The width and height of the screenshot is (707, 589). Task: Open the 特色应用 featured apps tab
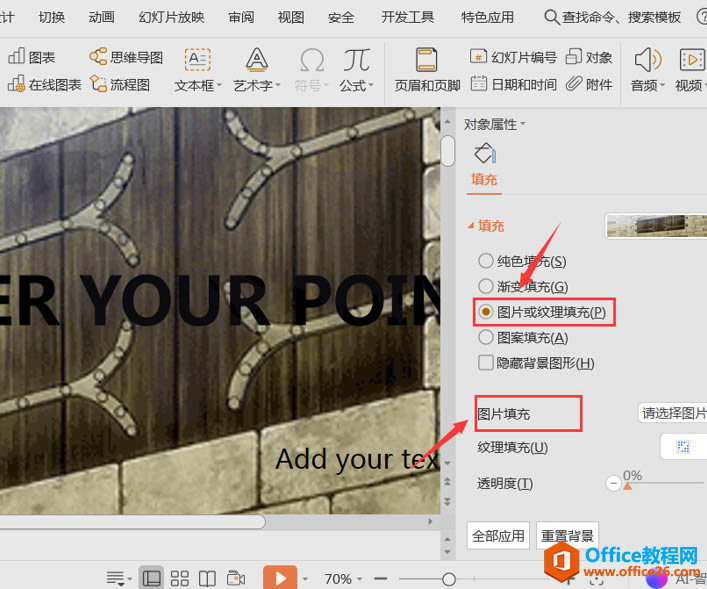[487, 17]
